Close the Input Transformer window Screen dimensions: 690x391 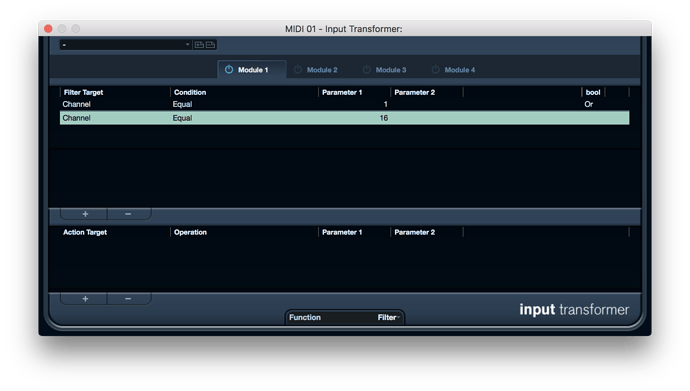48,29
